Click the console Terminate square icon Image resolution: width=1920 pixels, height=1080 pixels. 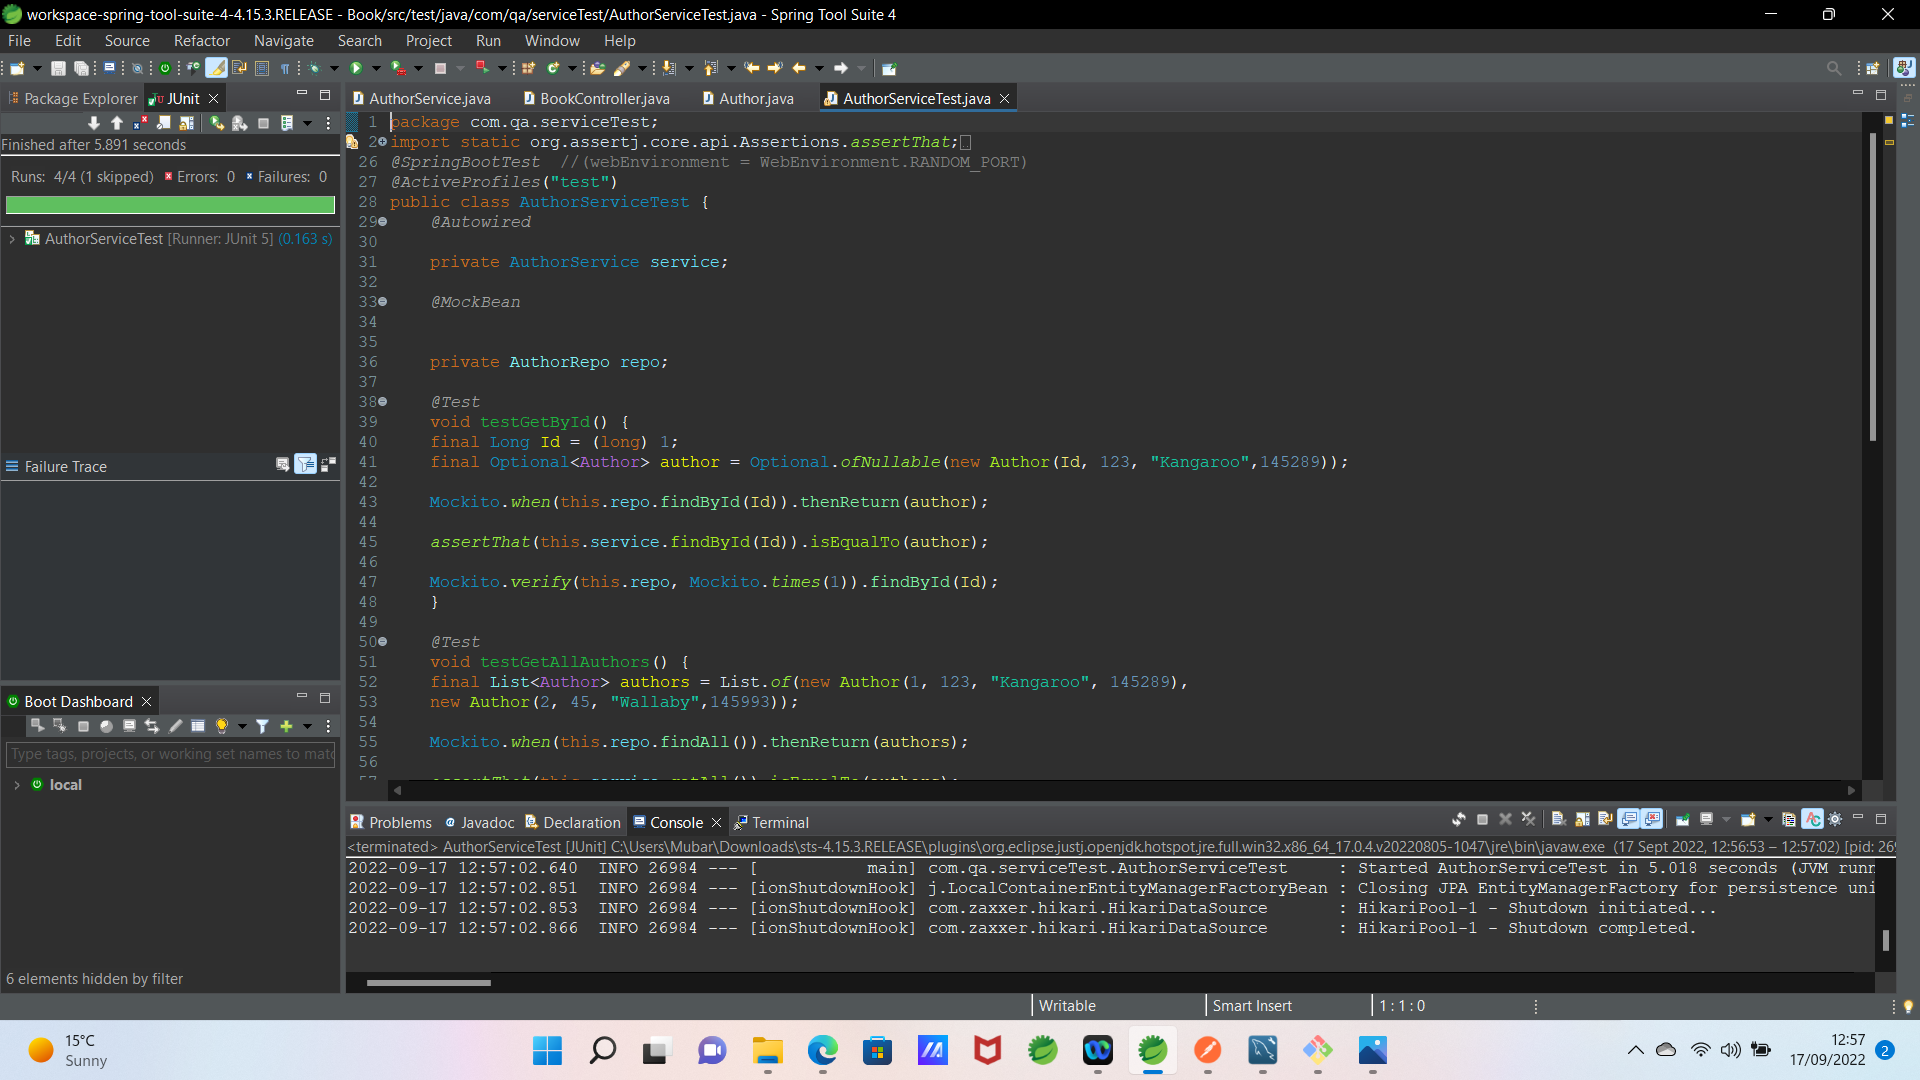tap(1482, 819)
